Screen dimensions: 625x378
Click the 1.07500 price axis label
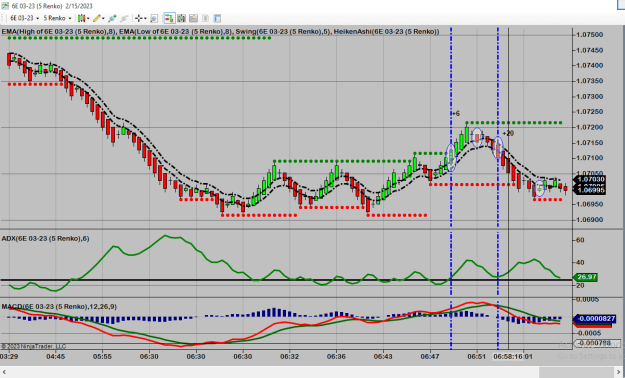(589, 35)
